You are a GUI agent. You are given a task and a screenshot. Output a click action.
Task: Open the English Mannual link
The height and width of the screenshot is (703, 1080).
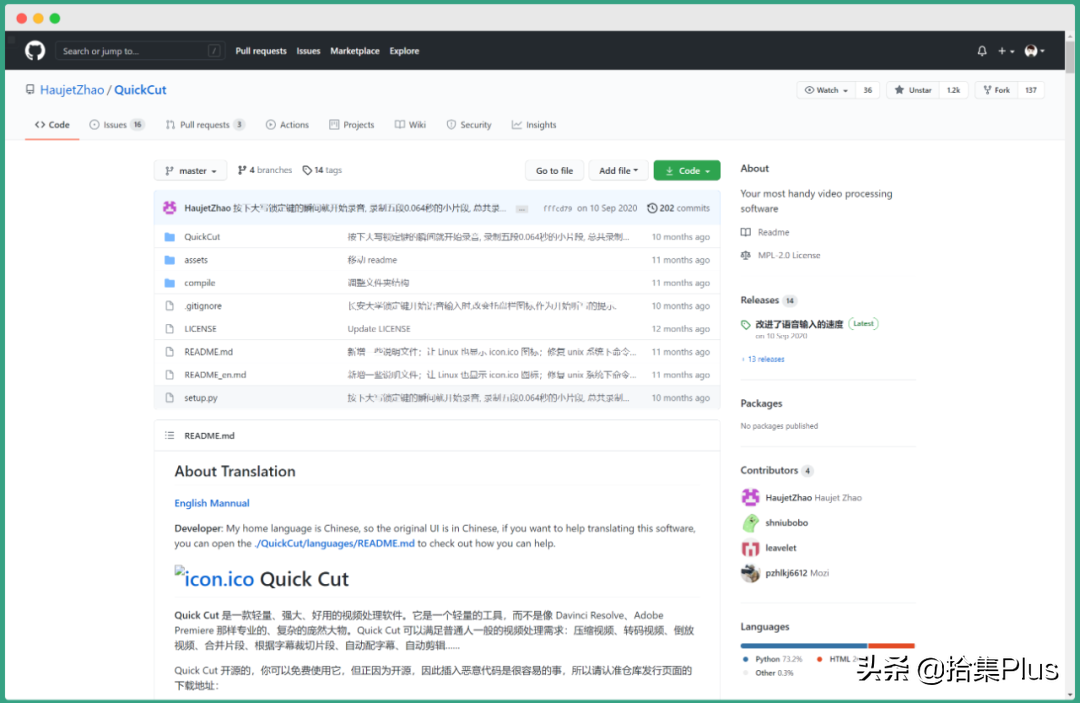pos(212,503)
